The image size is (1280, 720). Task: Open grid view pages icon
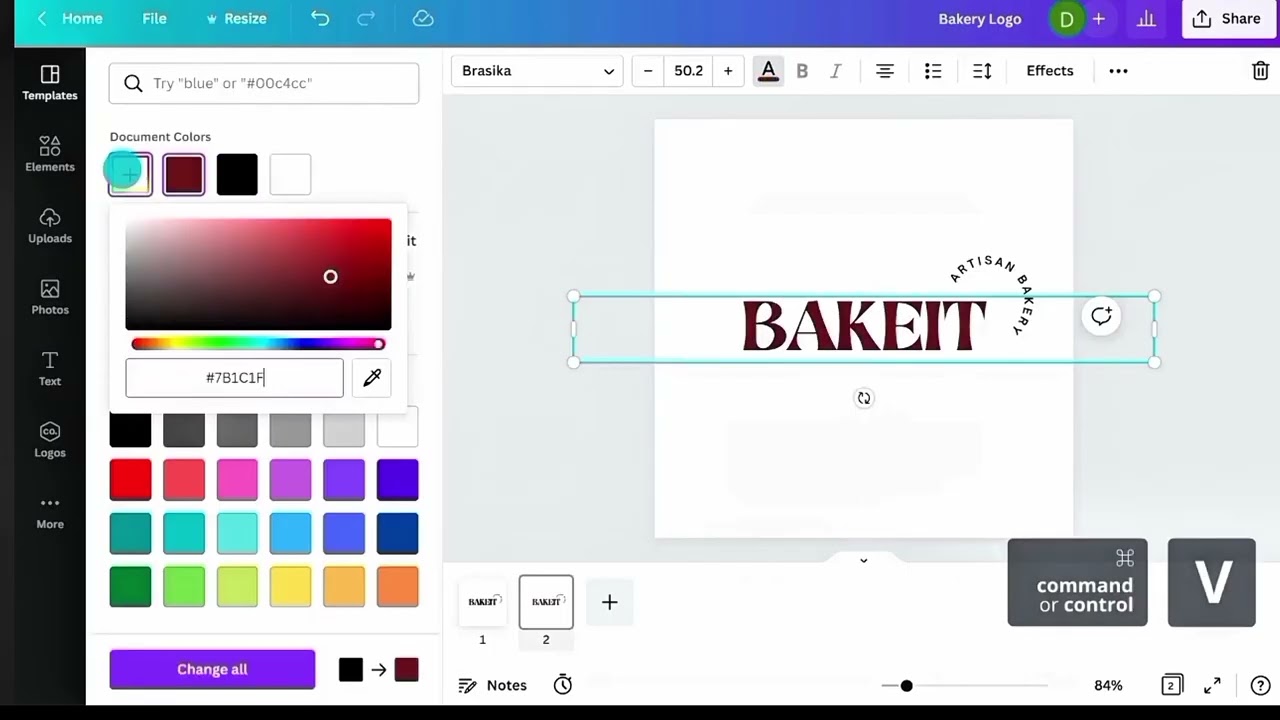point(1171,685)
